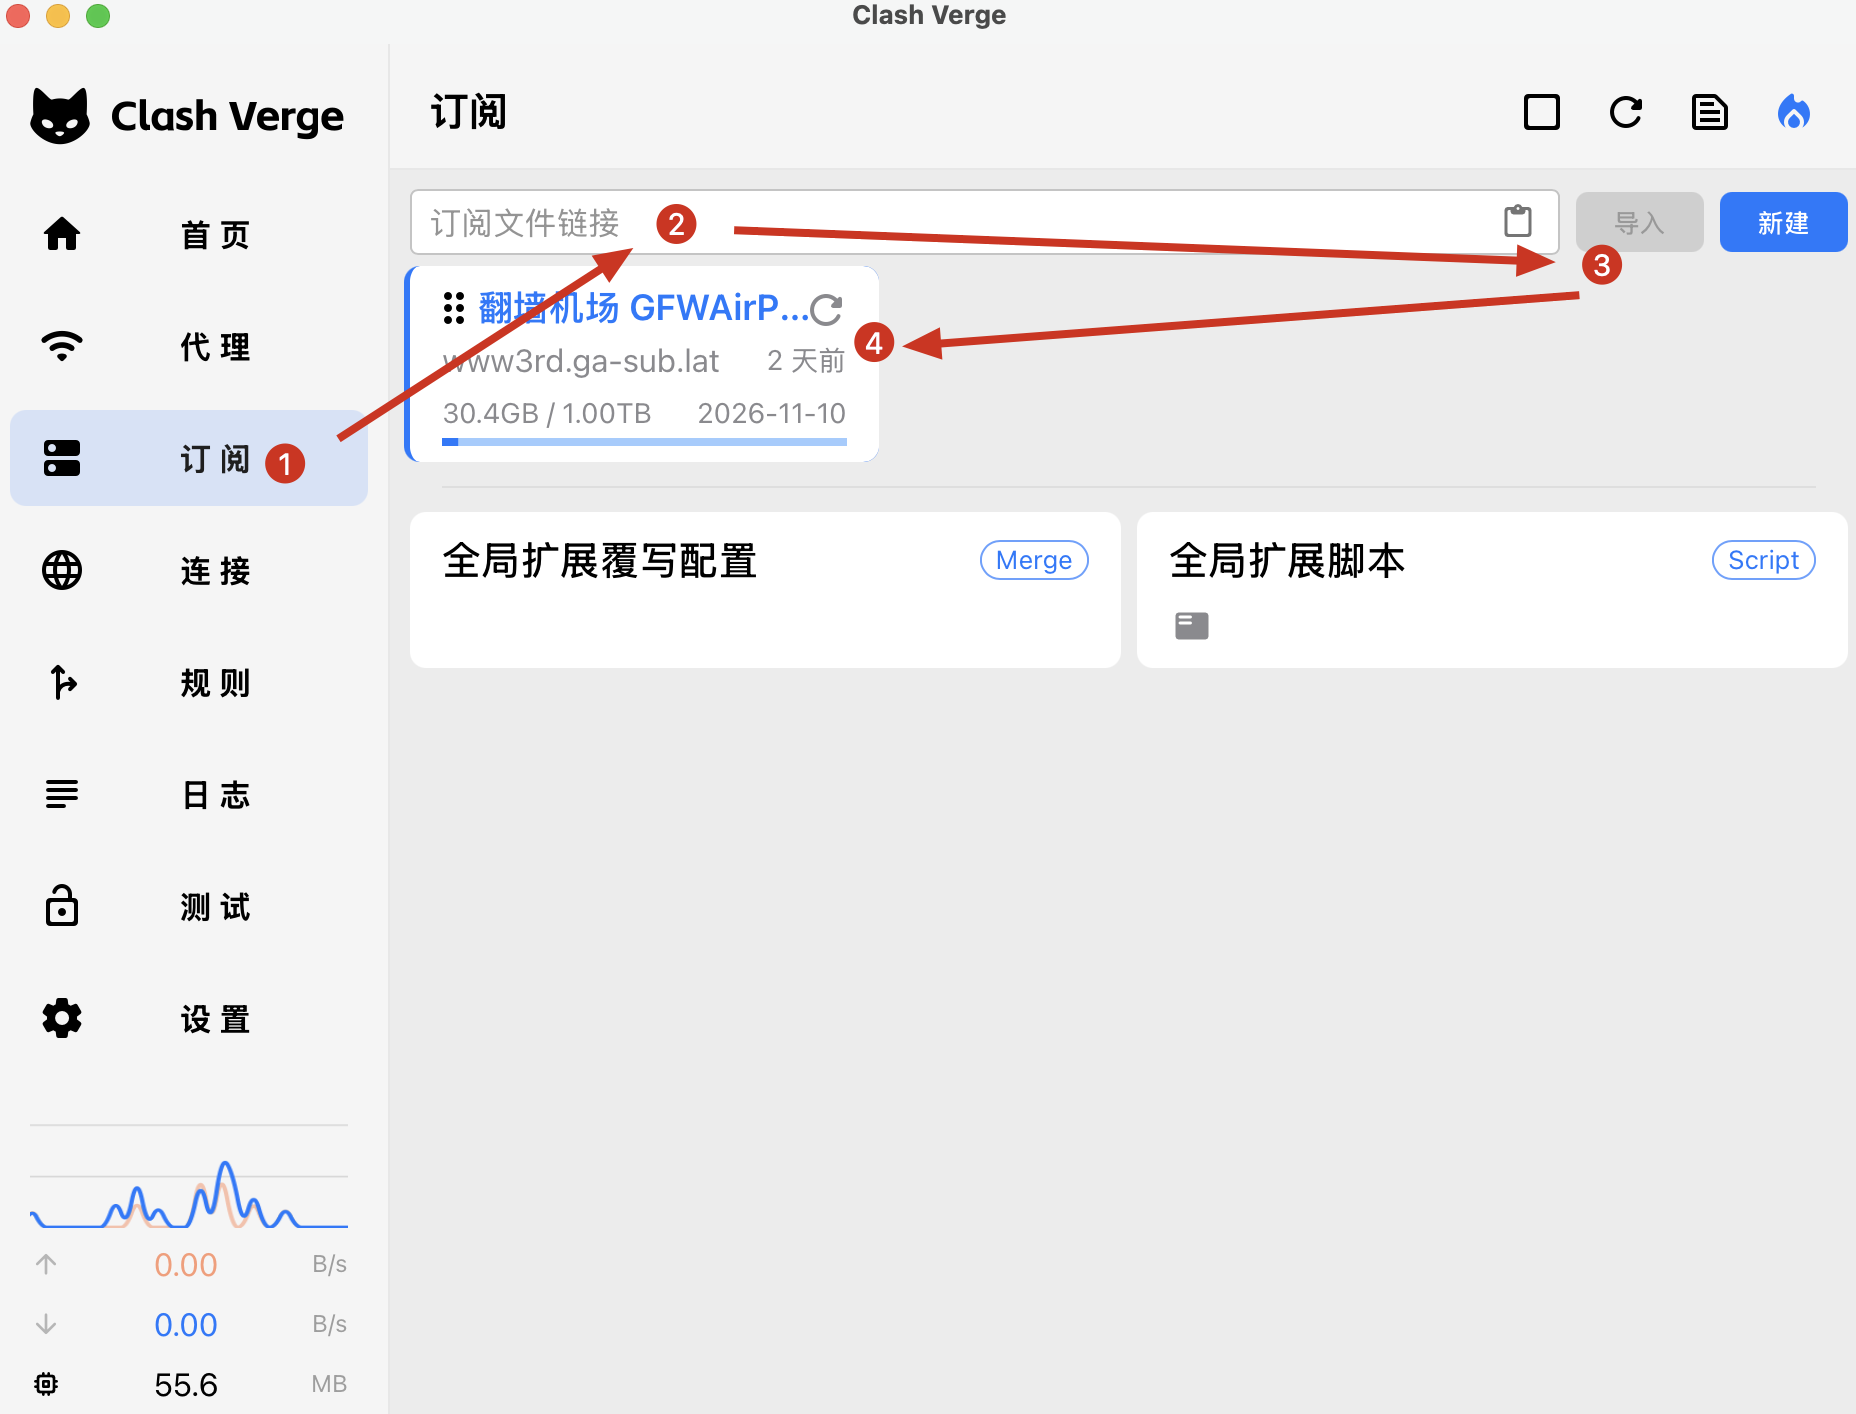Click the Merge badge
The image size is (1856, 1414).
click(x=1034, y=560)
